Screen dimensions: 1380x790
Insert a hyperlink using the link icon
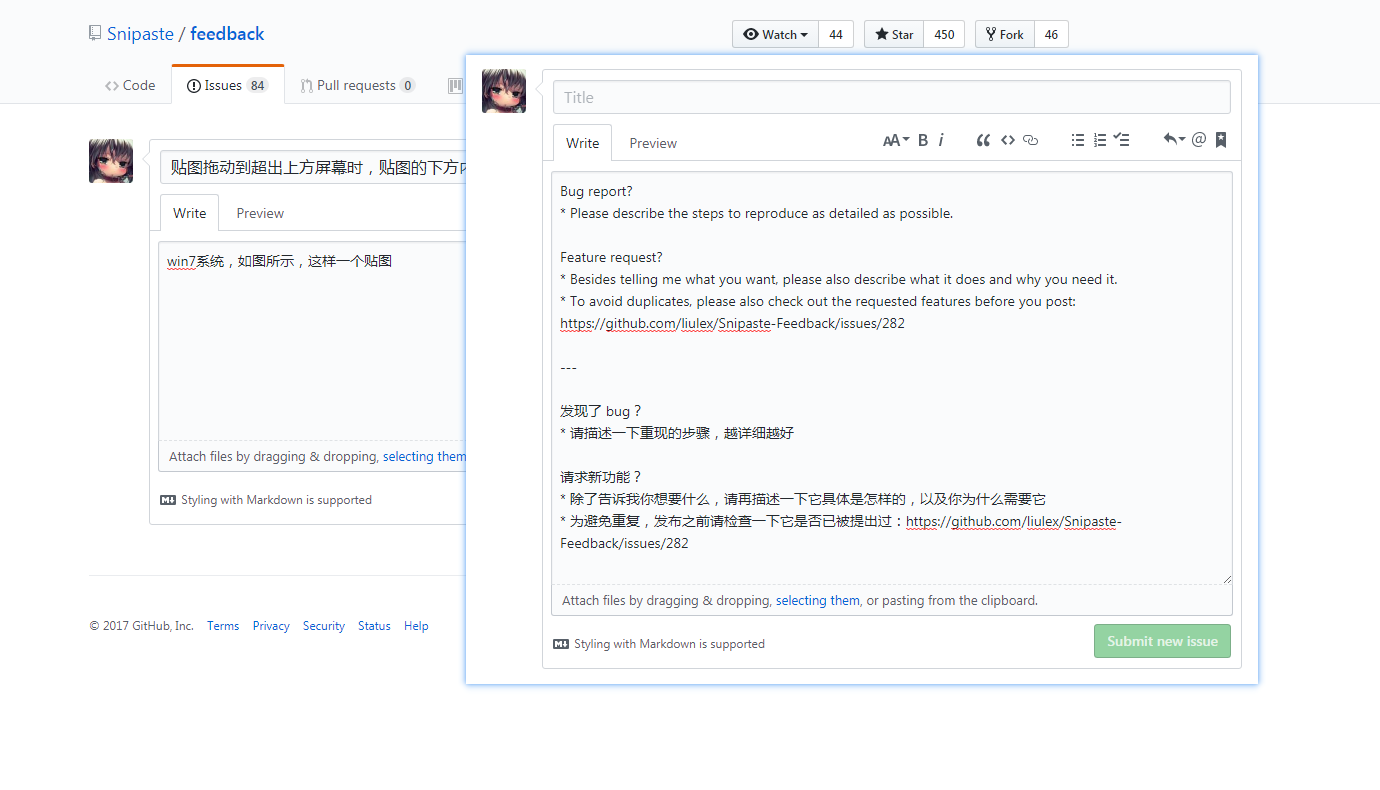[1030, 140]
